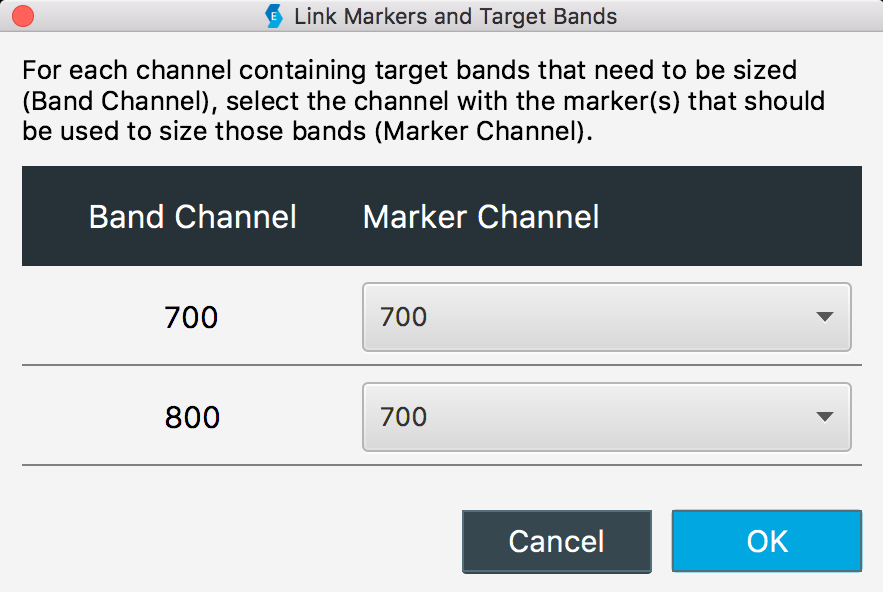Click the 700 band channel label

(x=190, y=317)
